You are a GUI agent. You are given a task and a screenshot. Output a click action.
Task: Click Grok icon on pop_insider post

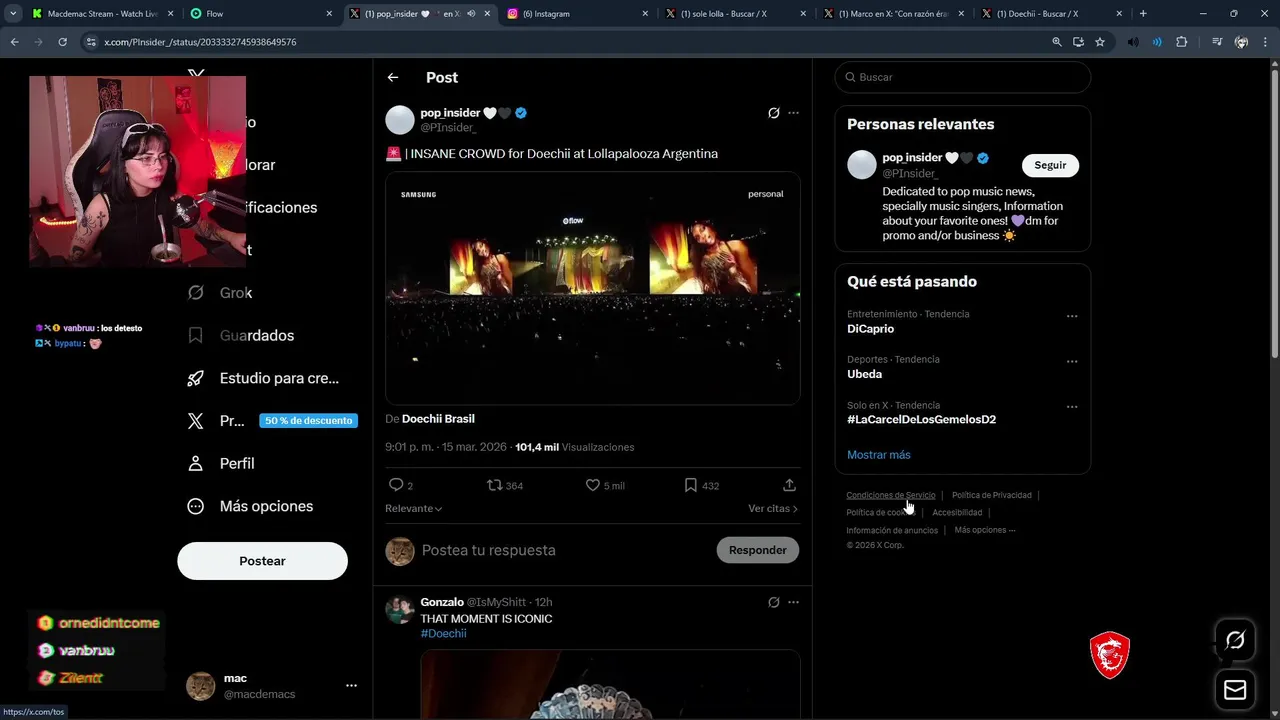(x=773, y=113)
